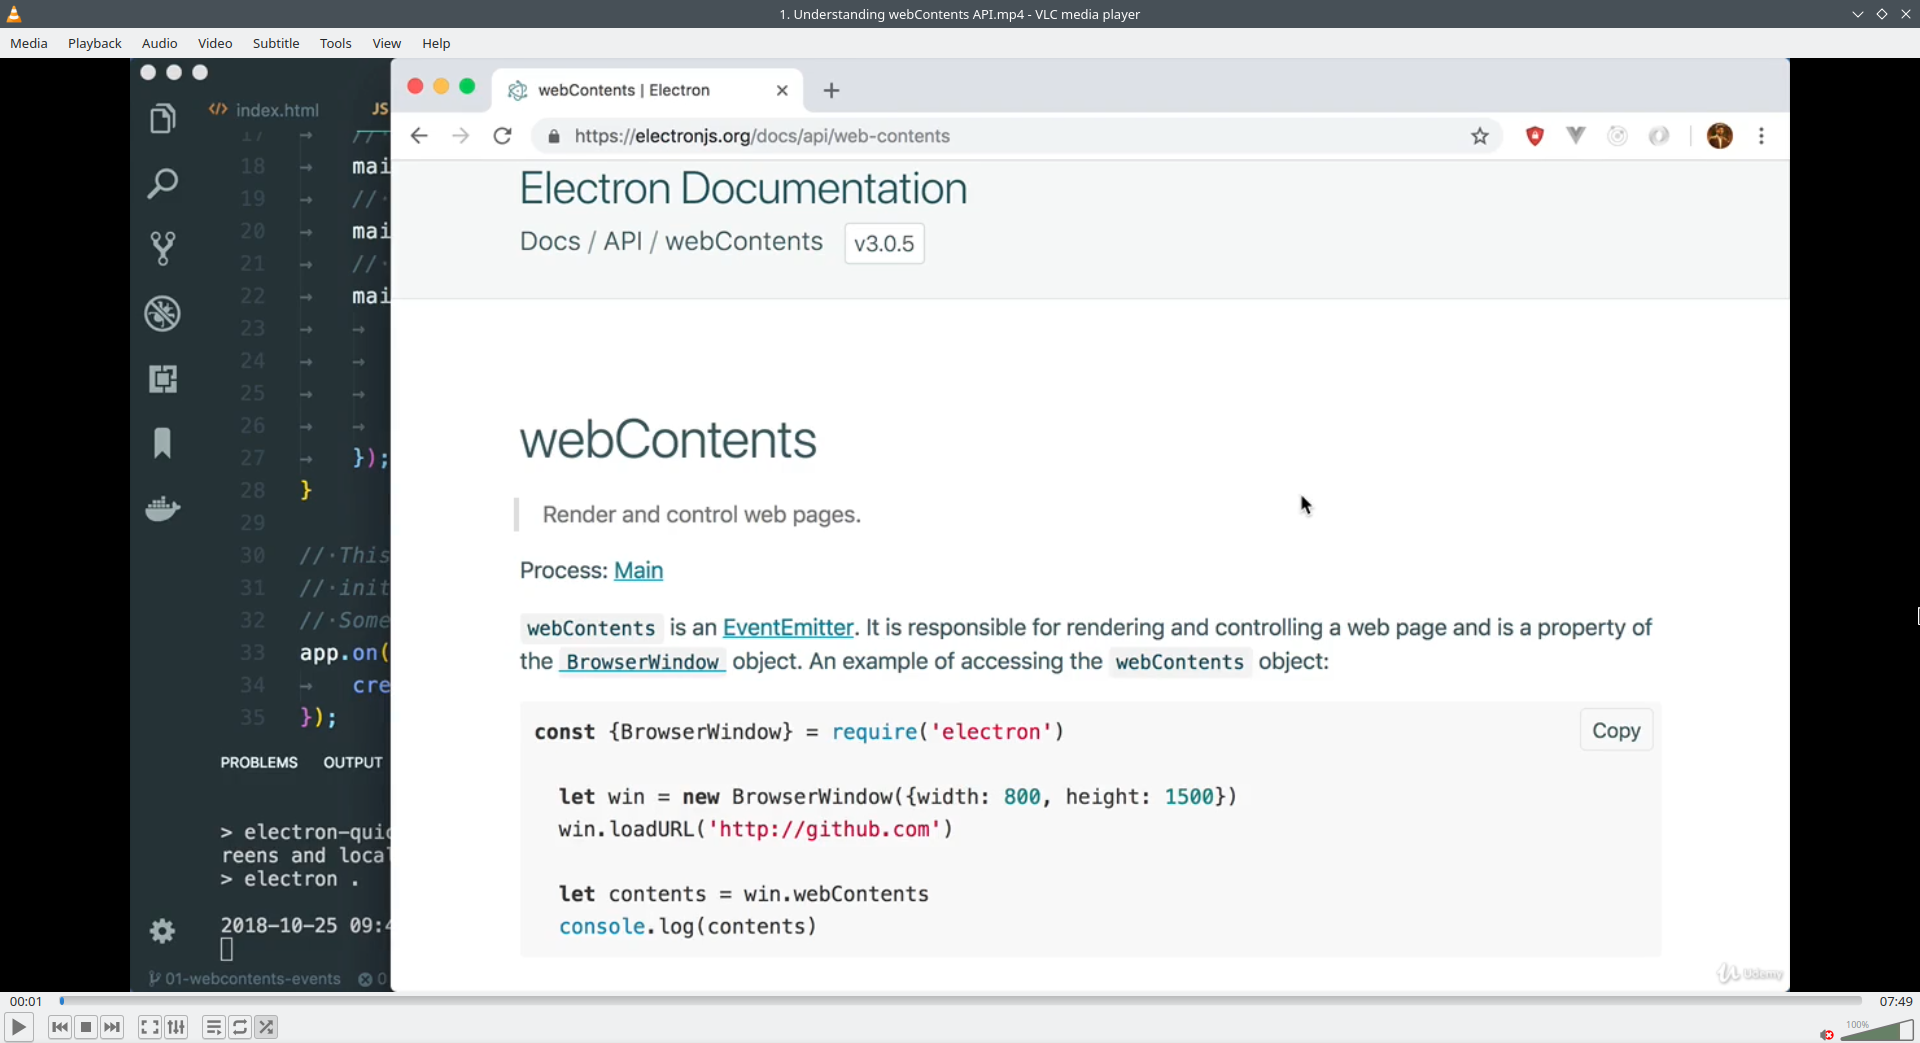Stop video playback

[86, 1027]
